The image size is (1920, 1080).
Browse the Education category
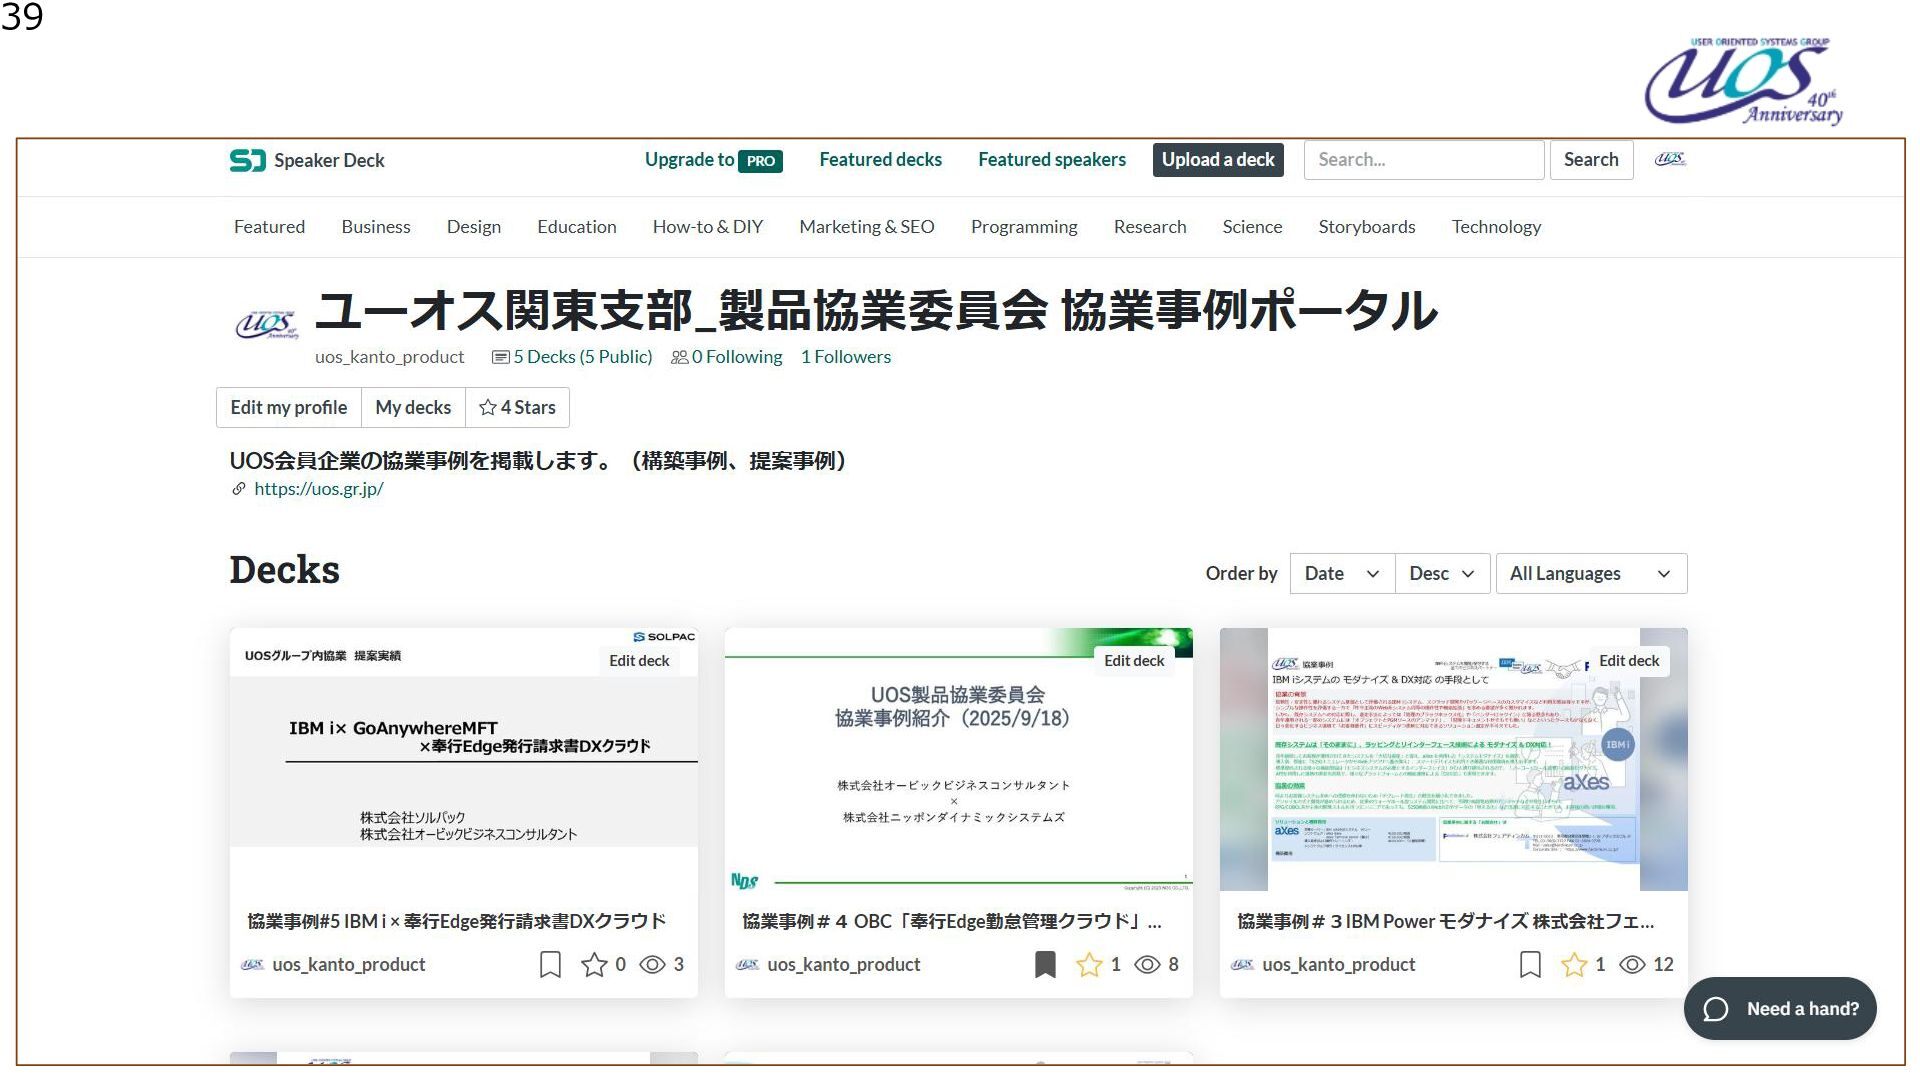click(577, 227)
